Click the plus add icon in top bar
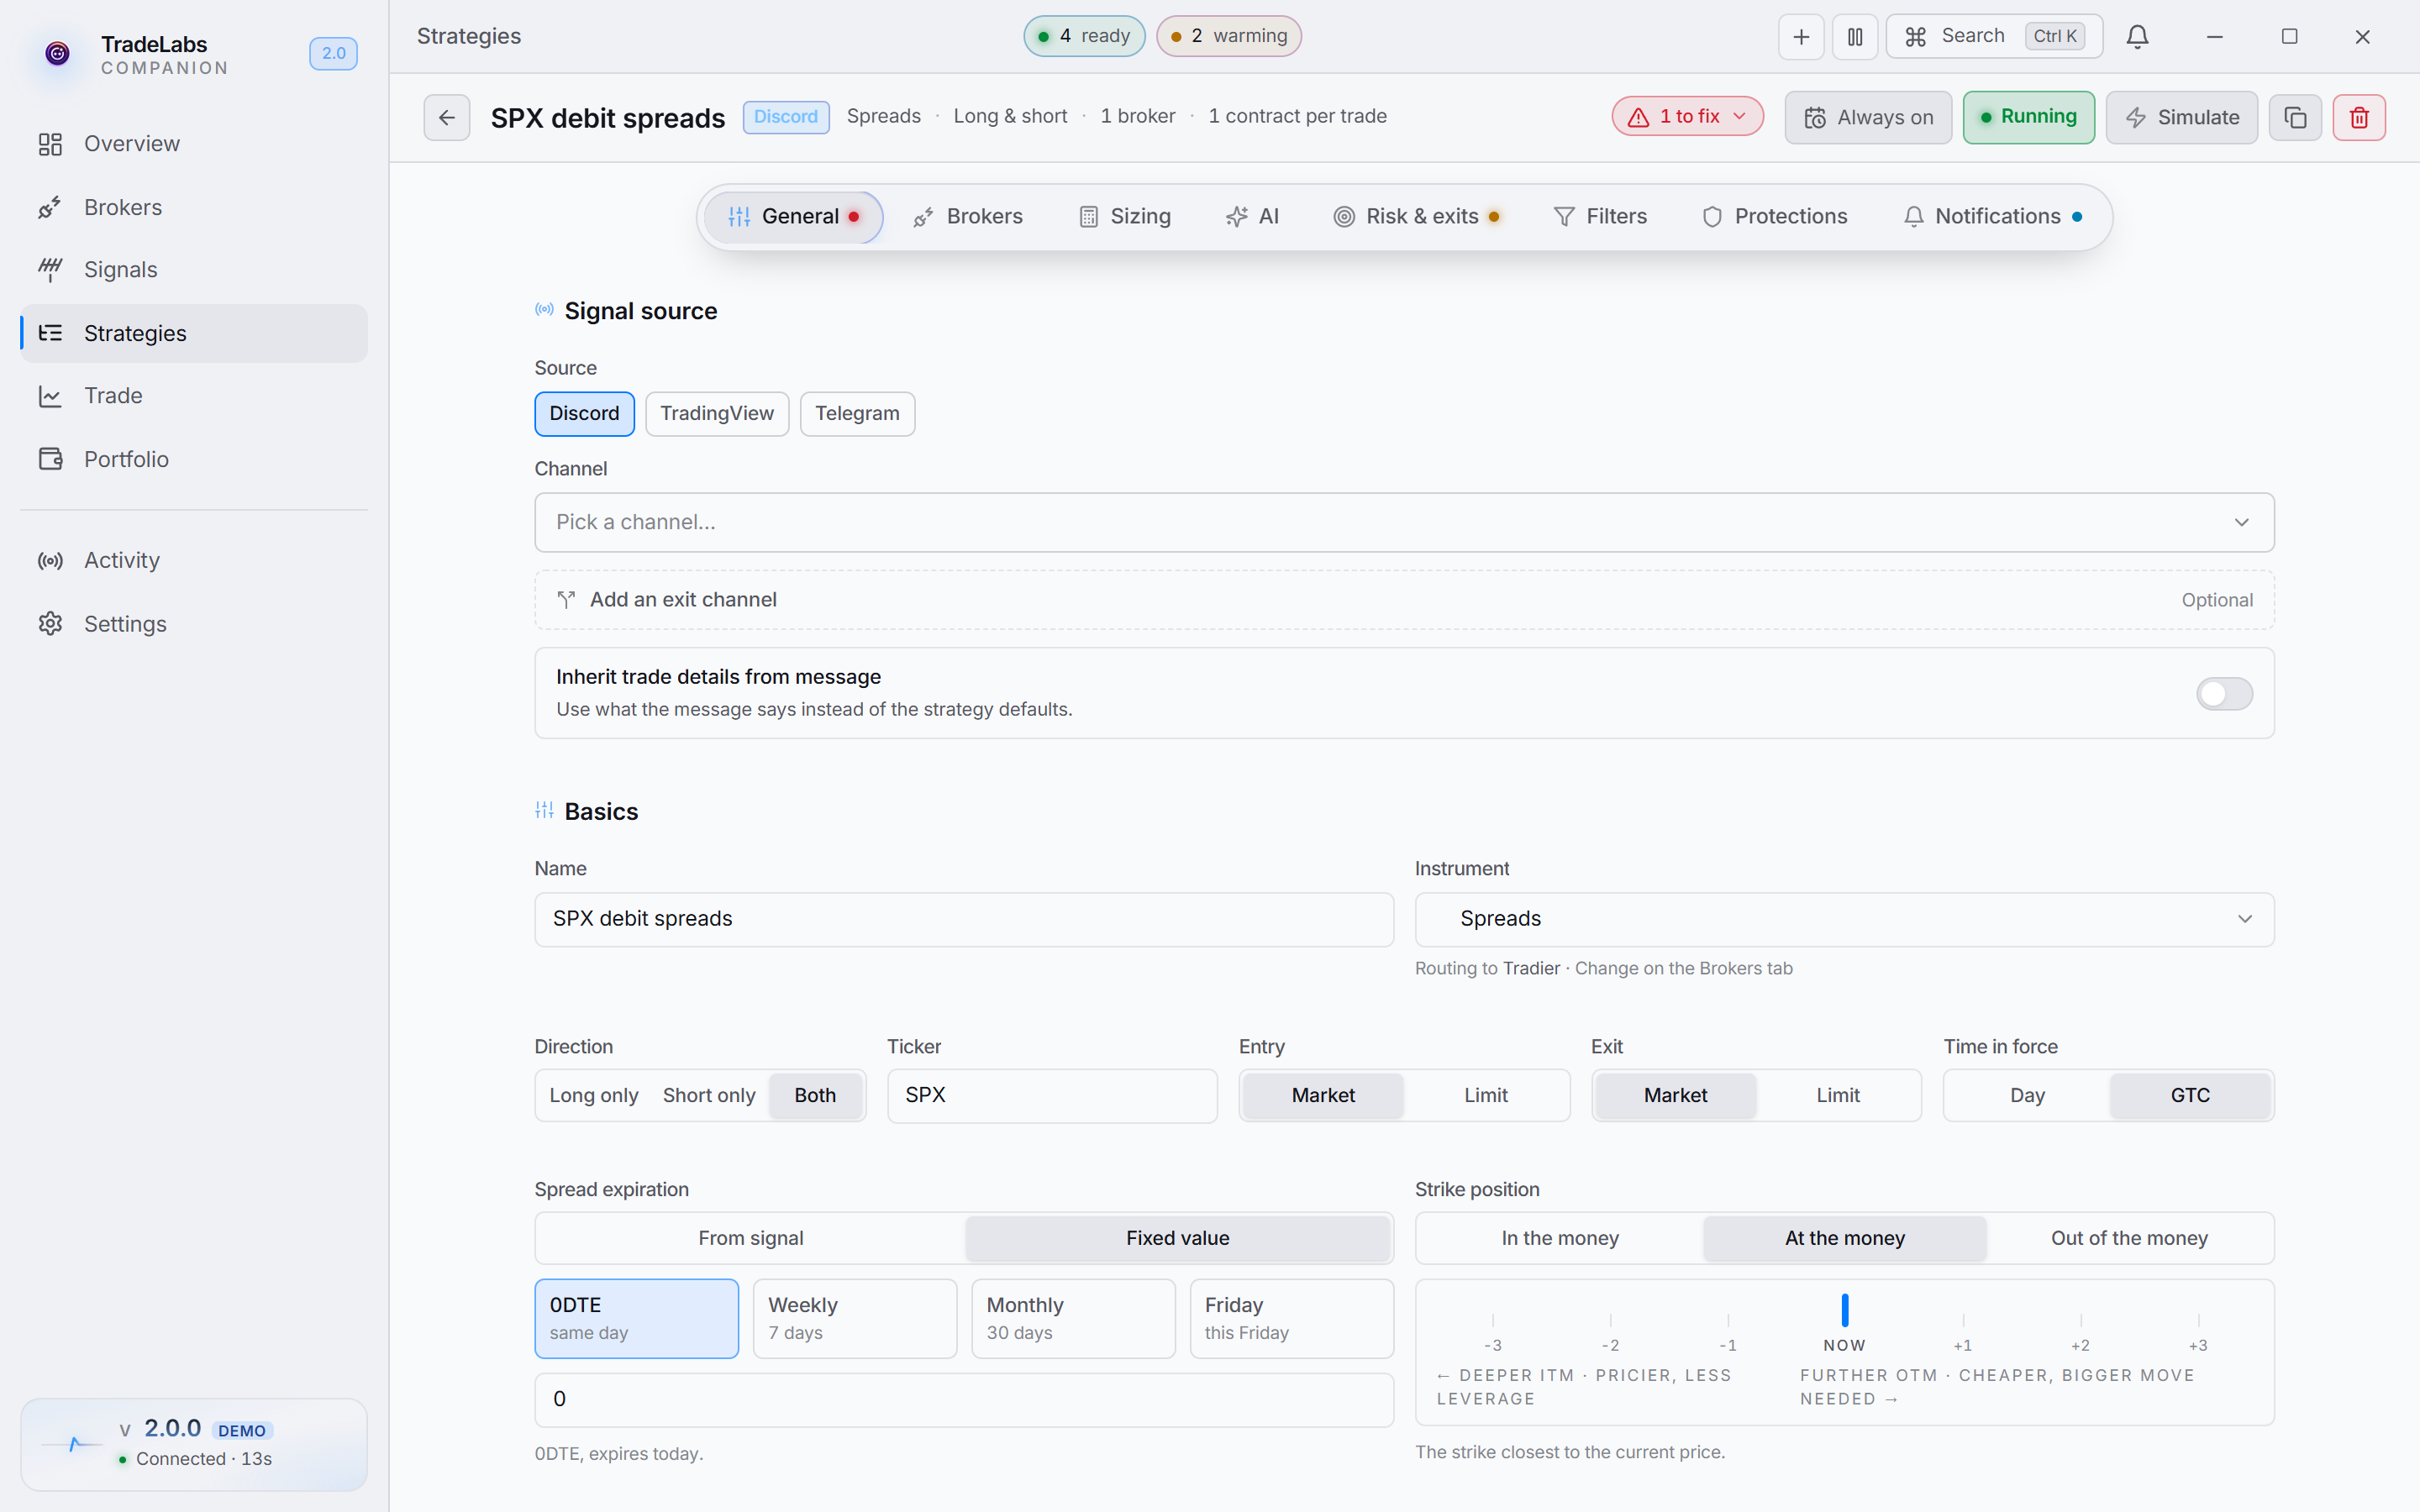2420x1512 pixels. tap(1801, 37)
